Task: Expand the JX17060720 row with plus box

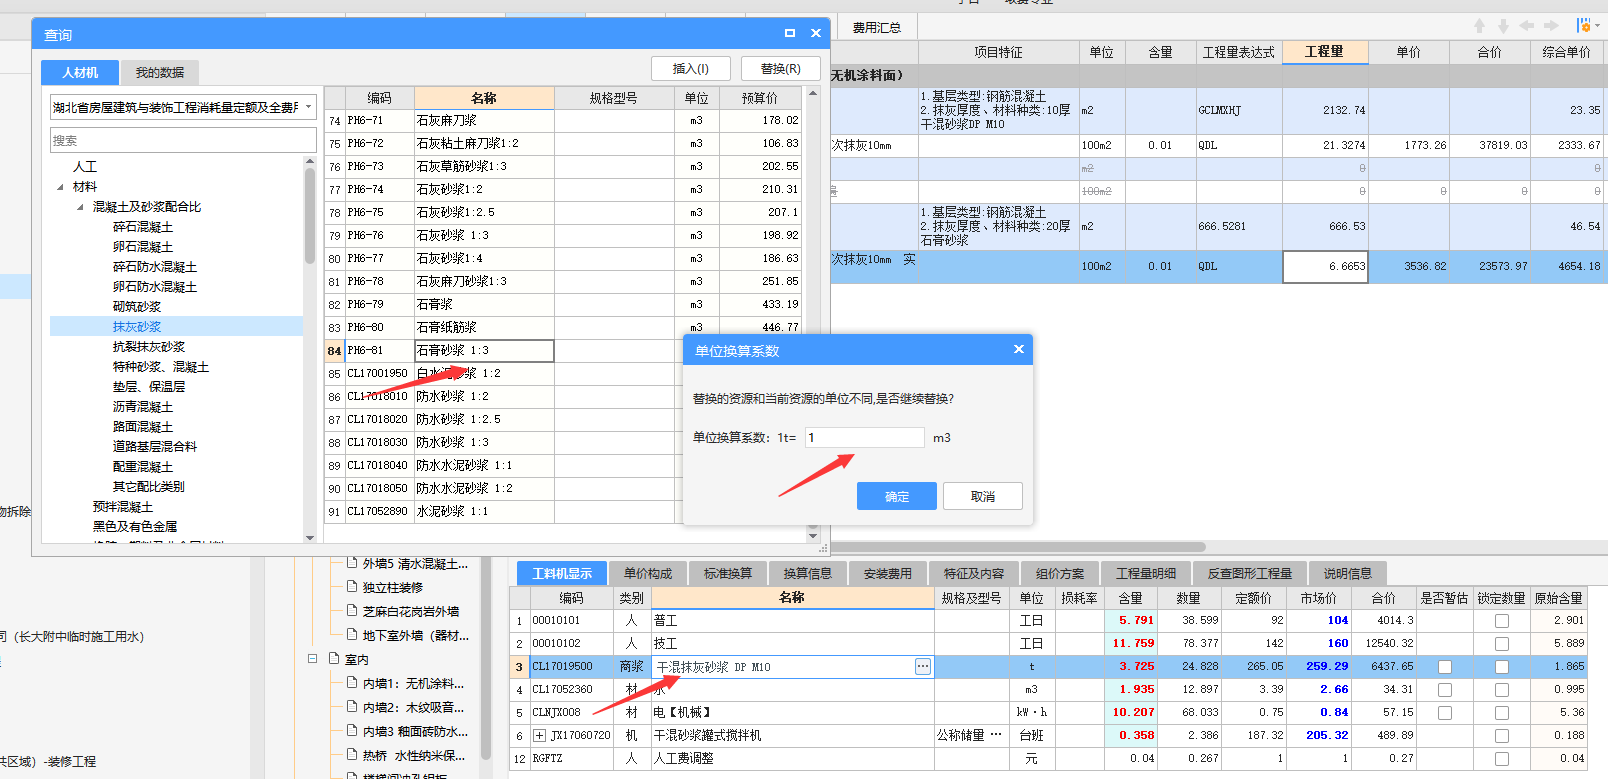Action: pos(540,736)
